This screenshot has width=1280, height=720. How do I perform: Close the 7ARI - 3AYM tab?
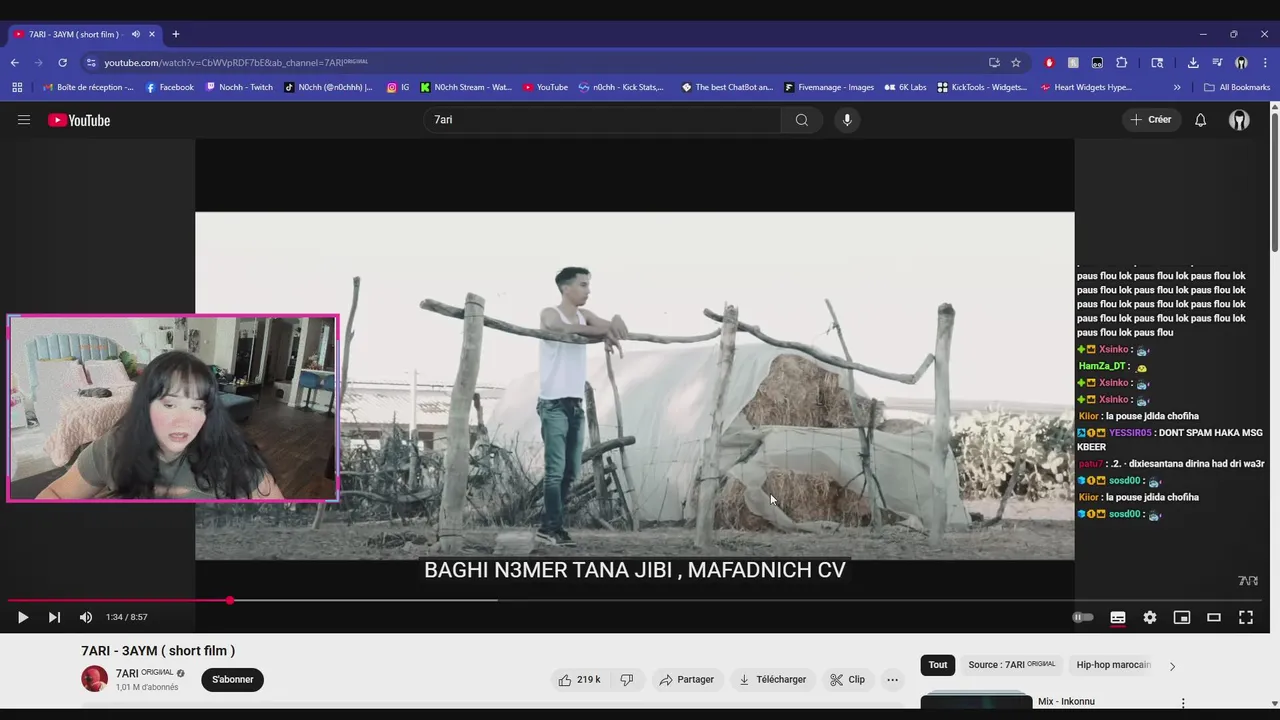coord(152,34)
